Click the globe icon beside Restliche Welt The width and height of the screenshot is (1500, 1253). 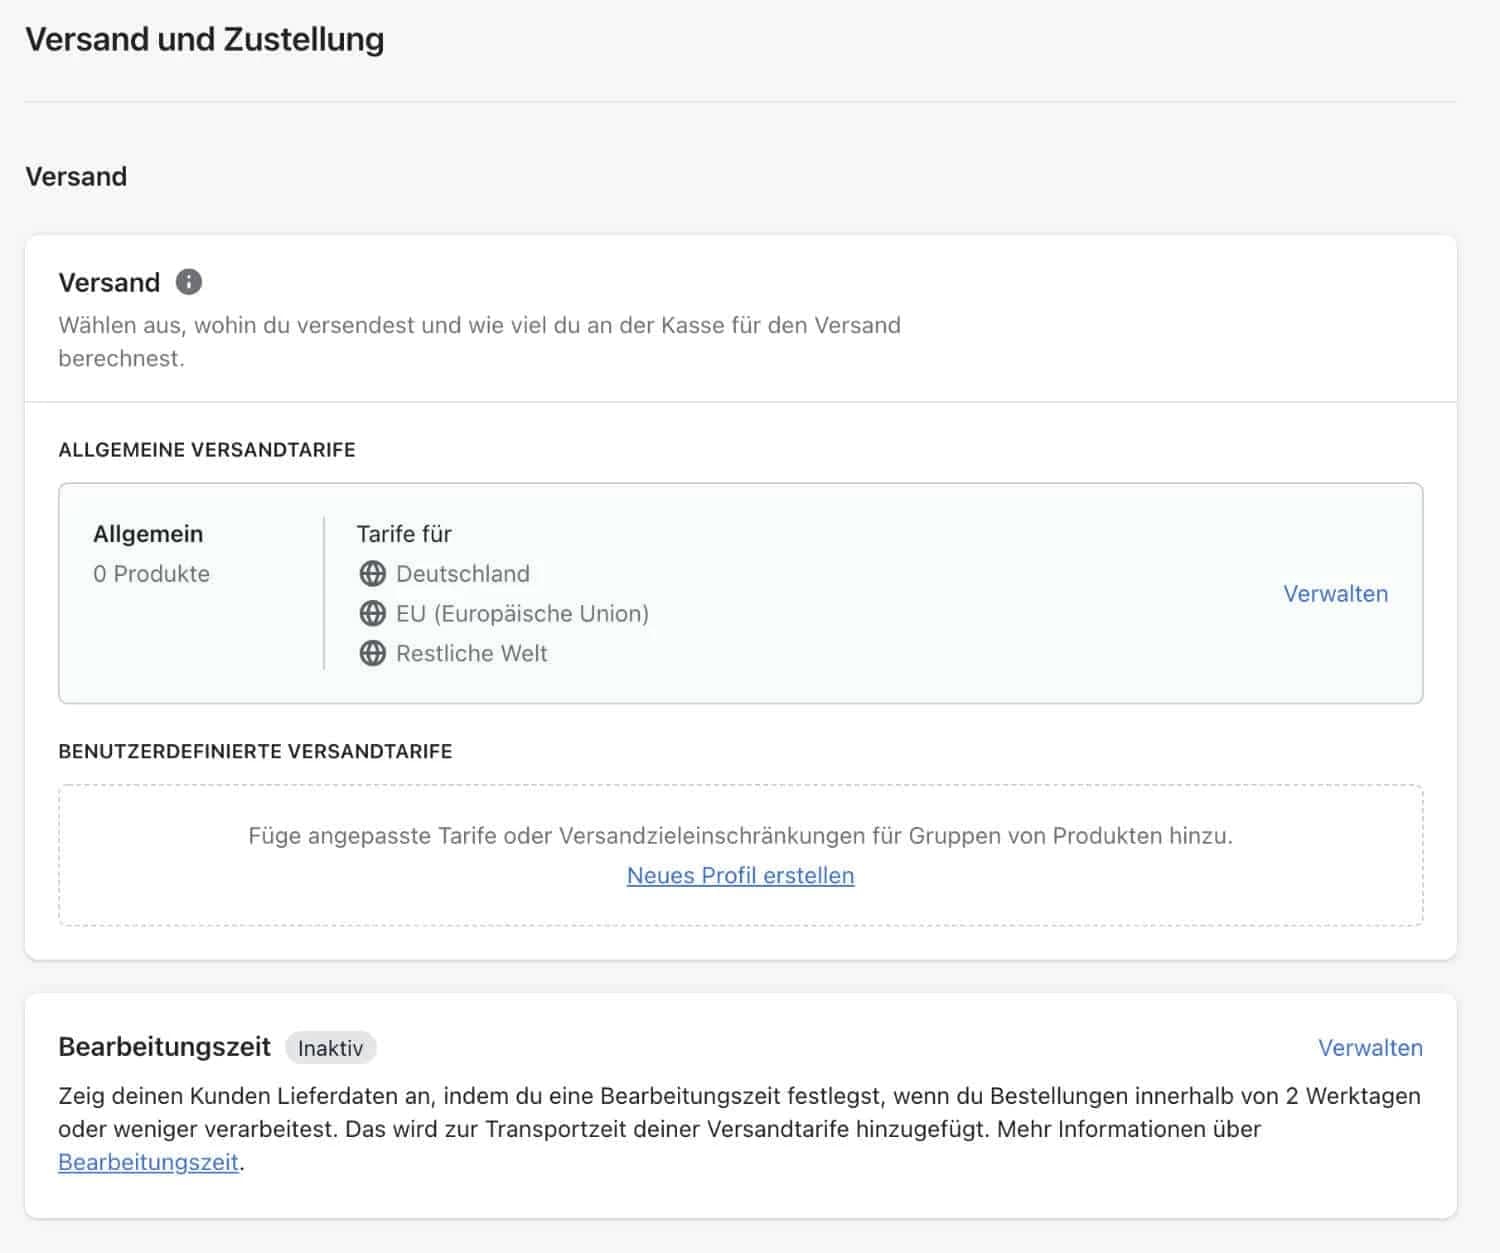[x=373, y=653]
